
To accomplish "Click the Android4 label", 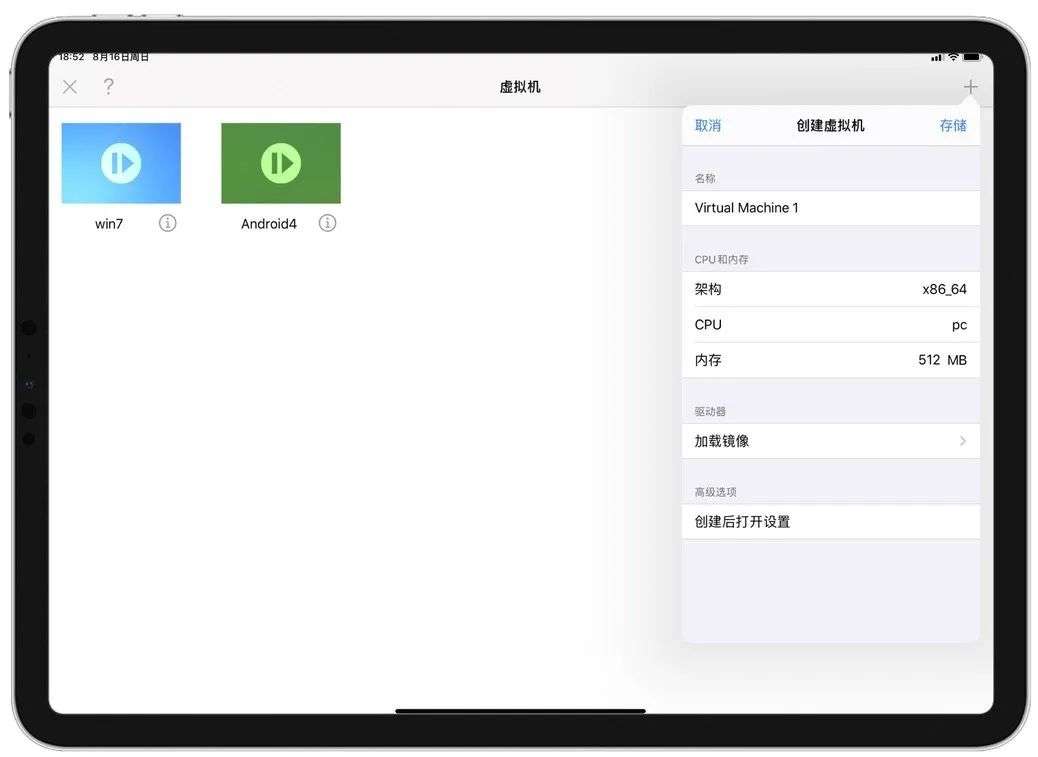I will point(269,224).
